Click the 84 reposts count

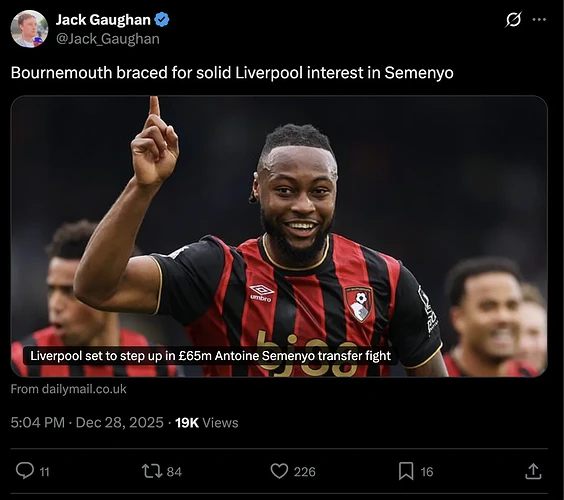point(174,472)
